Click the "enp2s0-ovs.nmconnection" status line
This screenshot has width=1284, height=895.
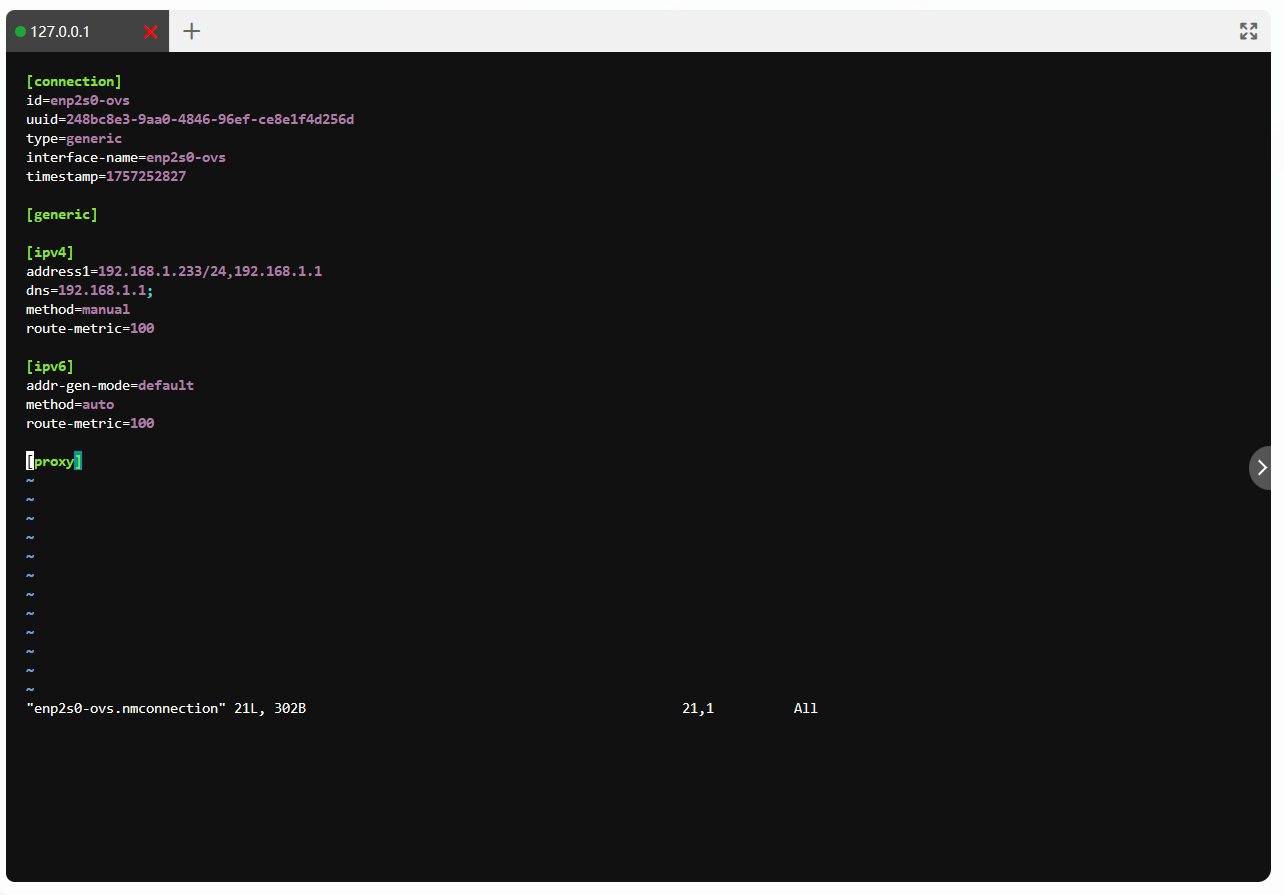pyautogui.click(x=166, y=708)
